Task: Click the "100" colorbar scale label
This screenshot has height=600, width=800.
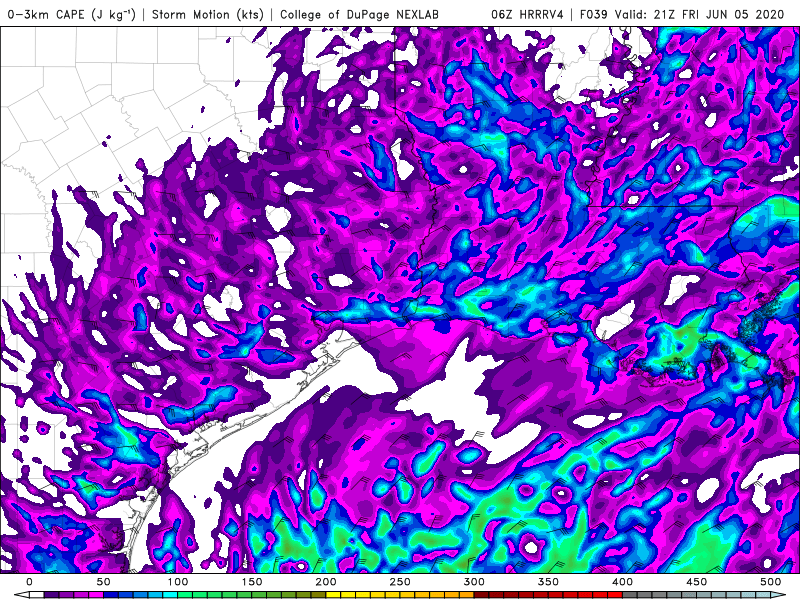Action: tap(178, 582)
